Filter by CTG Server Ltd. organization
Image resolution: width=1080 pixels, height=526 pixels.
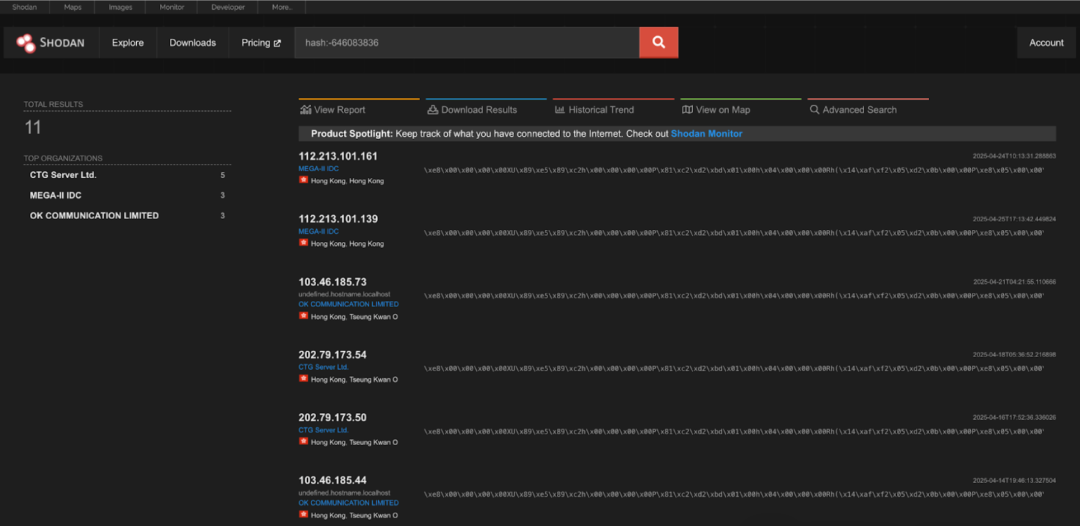[x=63, y=175]
